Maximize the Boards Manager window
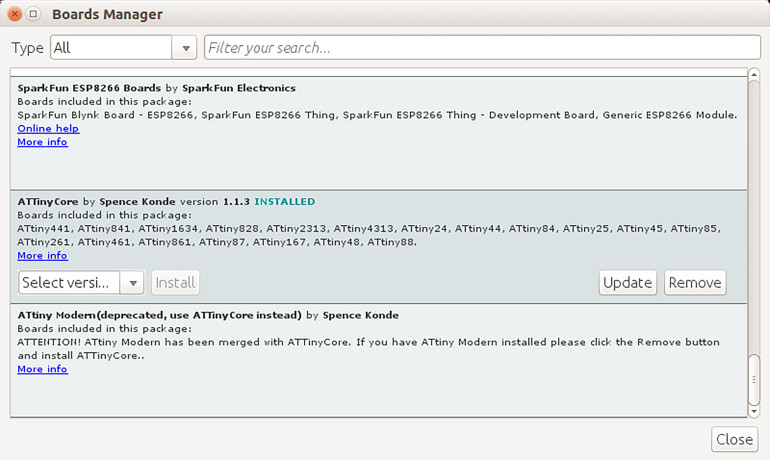The height and width of the screenshot is (460, 770). click(33, 14)
